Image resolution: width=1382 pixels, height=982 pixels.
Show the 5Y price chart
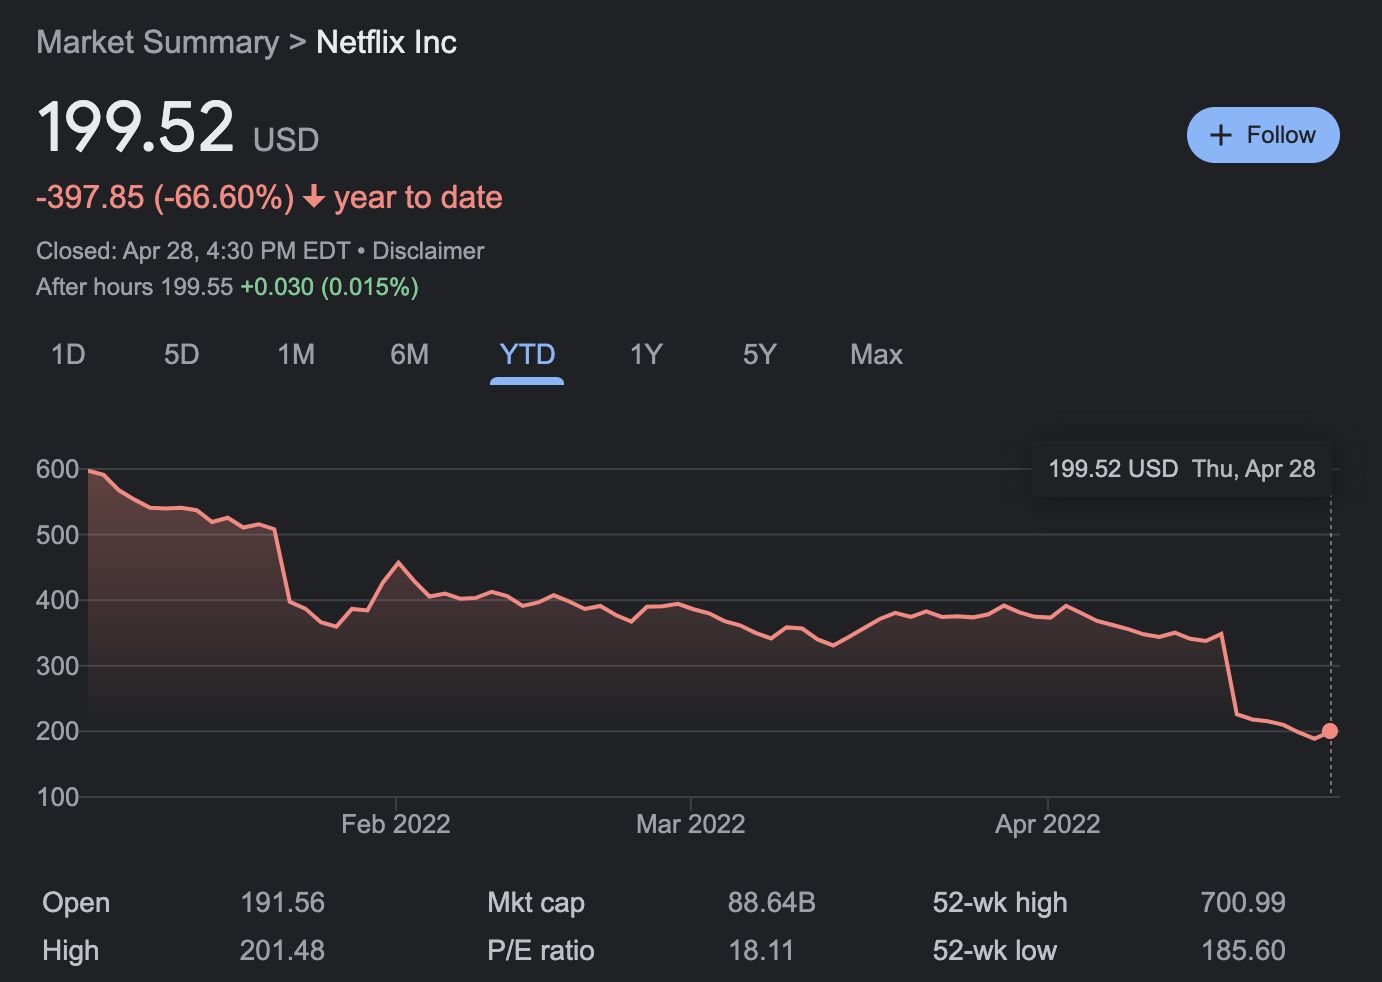pyautogui.click(x=759, y=355)
